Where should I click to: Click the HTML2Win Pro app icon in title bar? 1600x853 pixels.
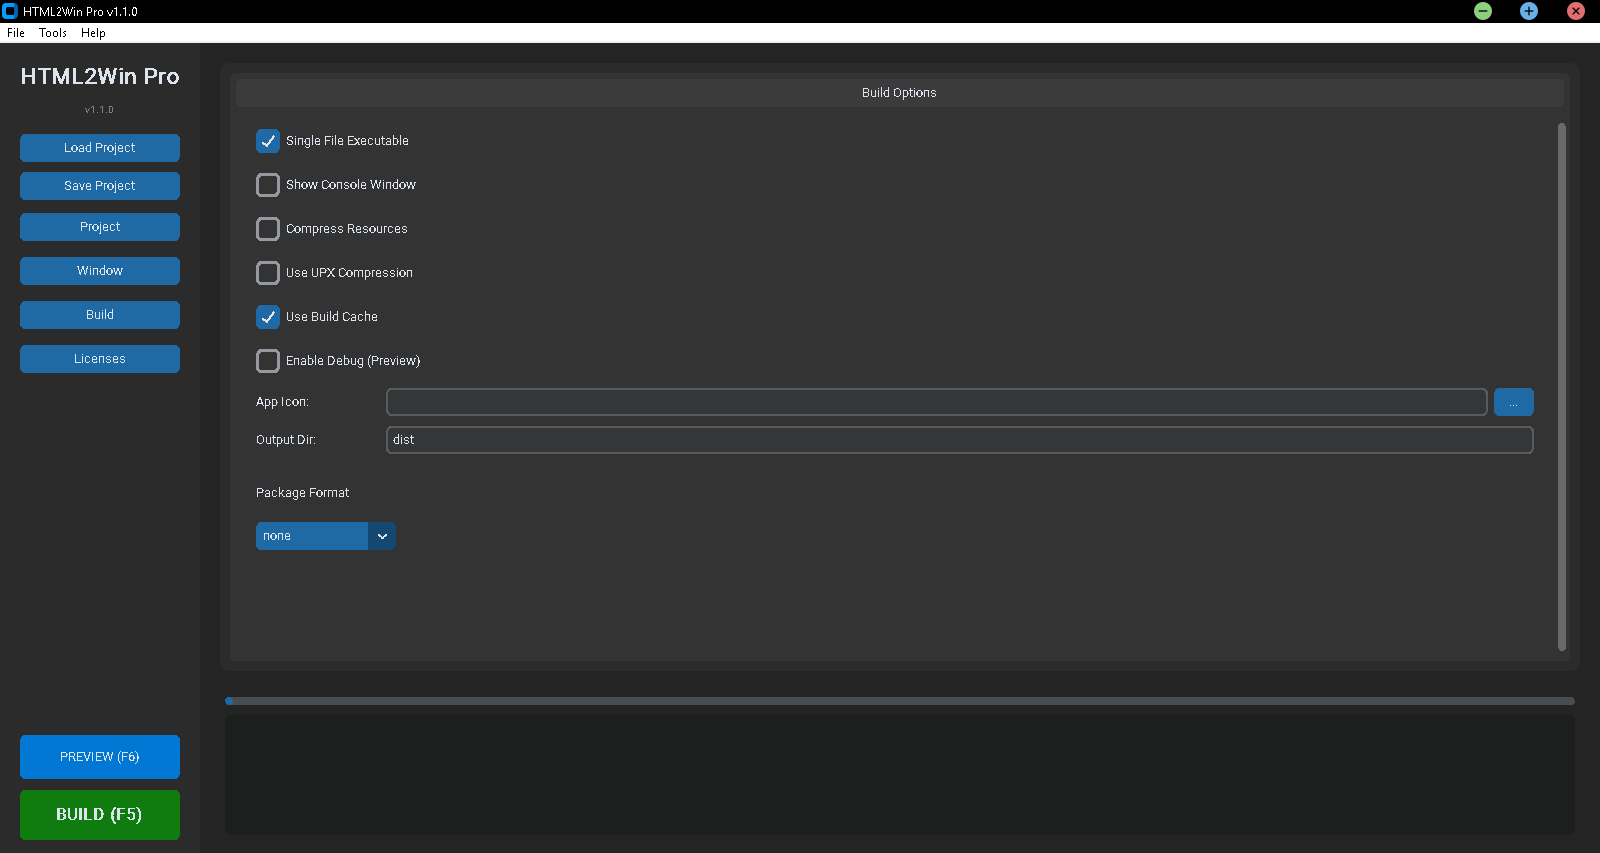pos(10,11)
